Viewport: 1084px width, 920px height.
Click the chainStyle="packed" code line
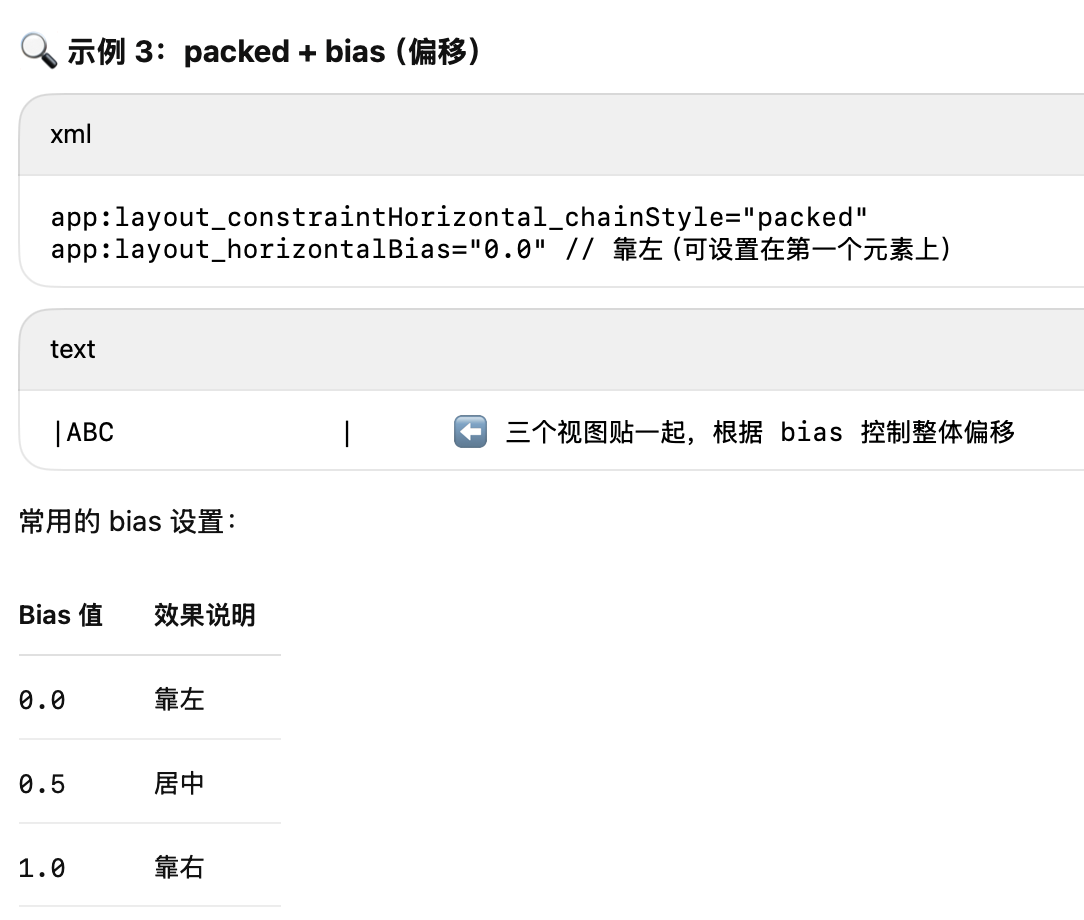coord(458,218)
